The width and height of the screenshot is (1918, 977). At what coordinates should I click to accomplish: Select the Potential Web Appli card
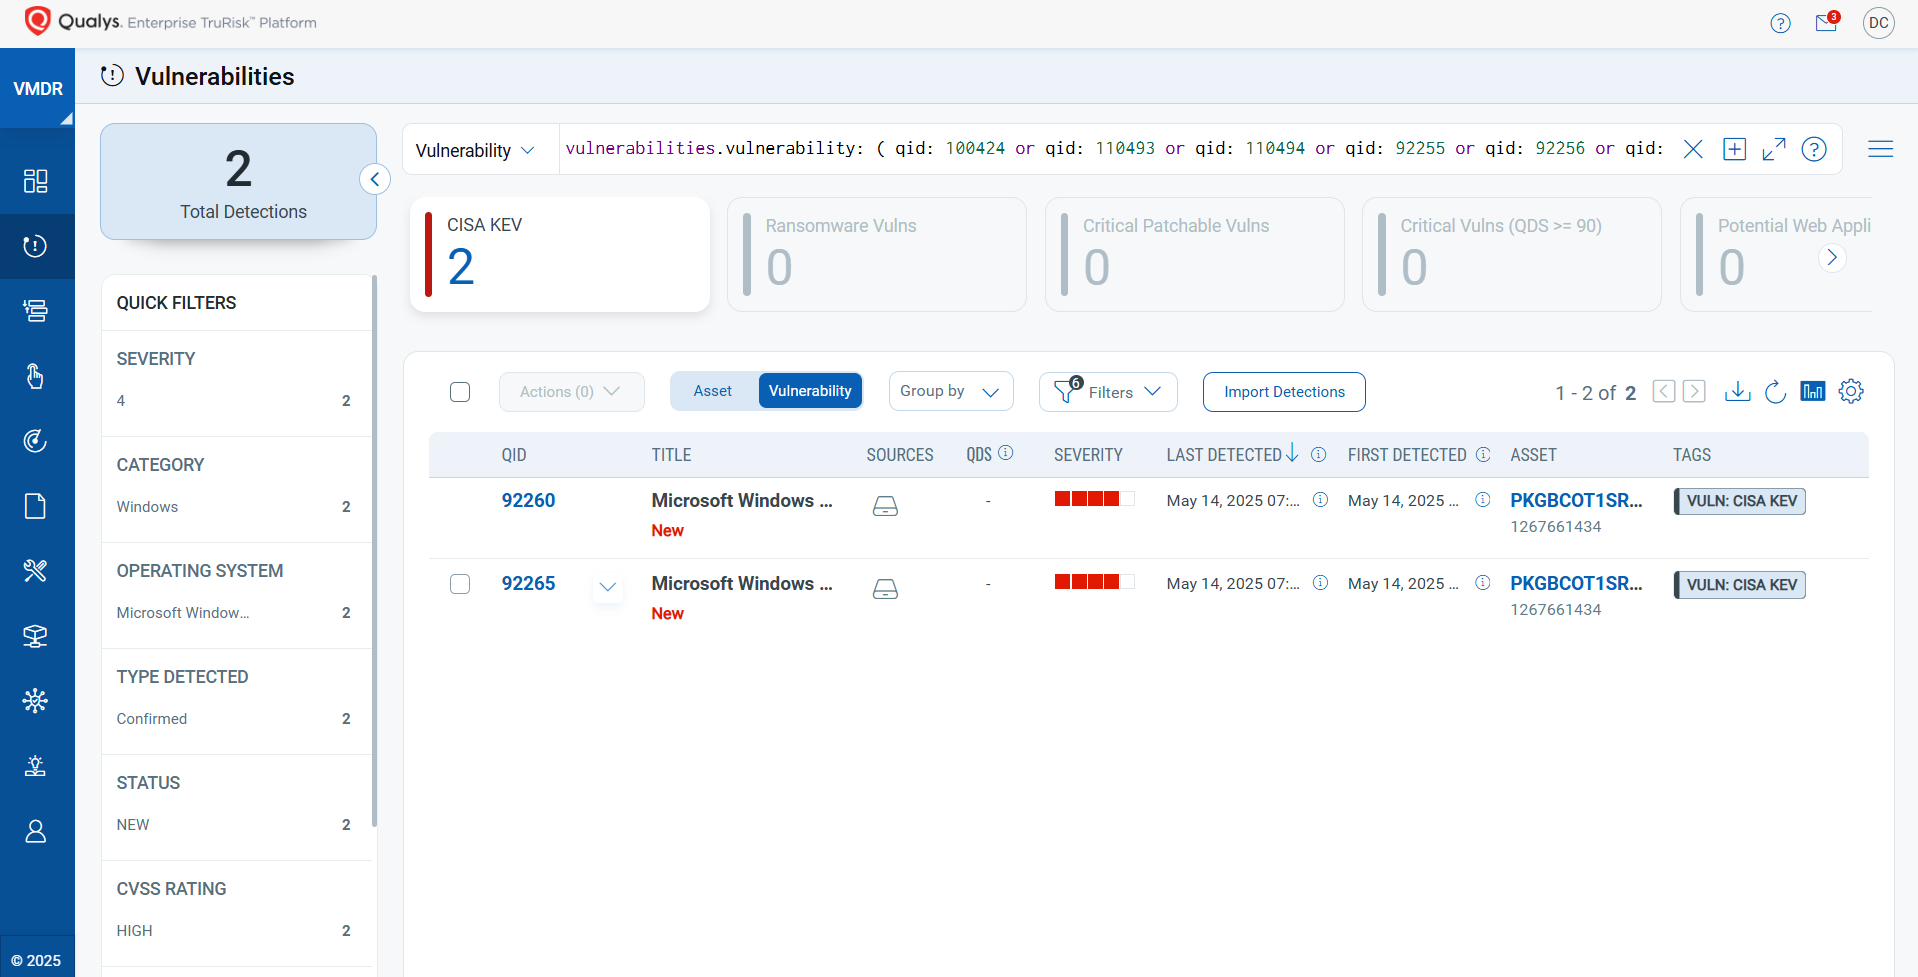pyautogui.click(x=1776, y=254)
